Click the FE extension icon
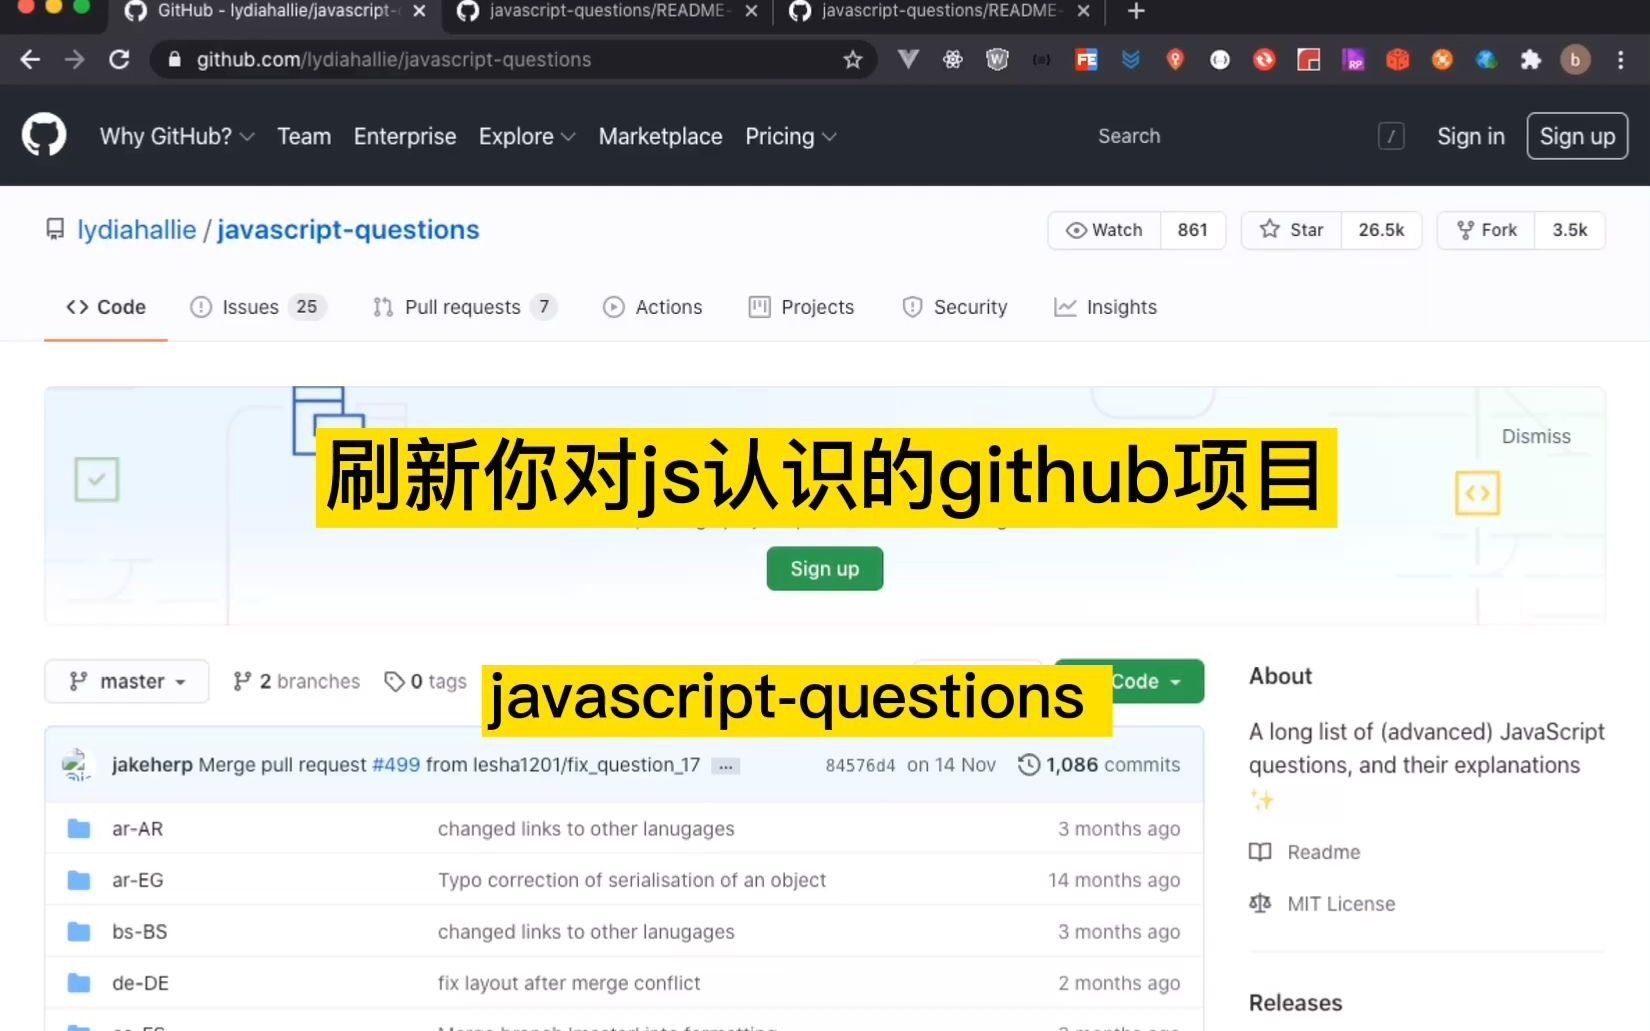The image size is (1650, 1031). (1086, 60)
